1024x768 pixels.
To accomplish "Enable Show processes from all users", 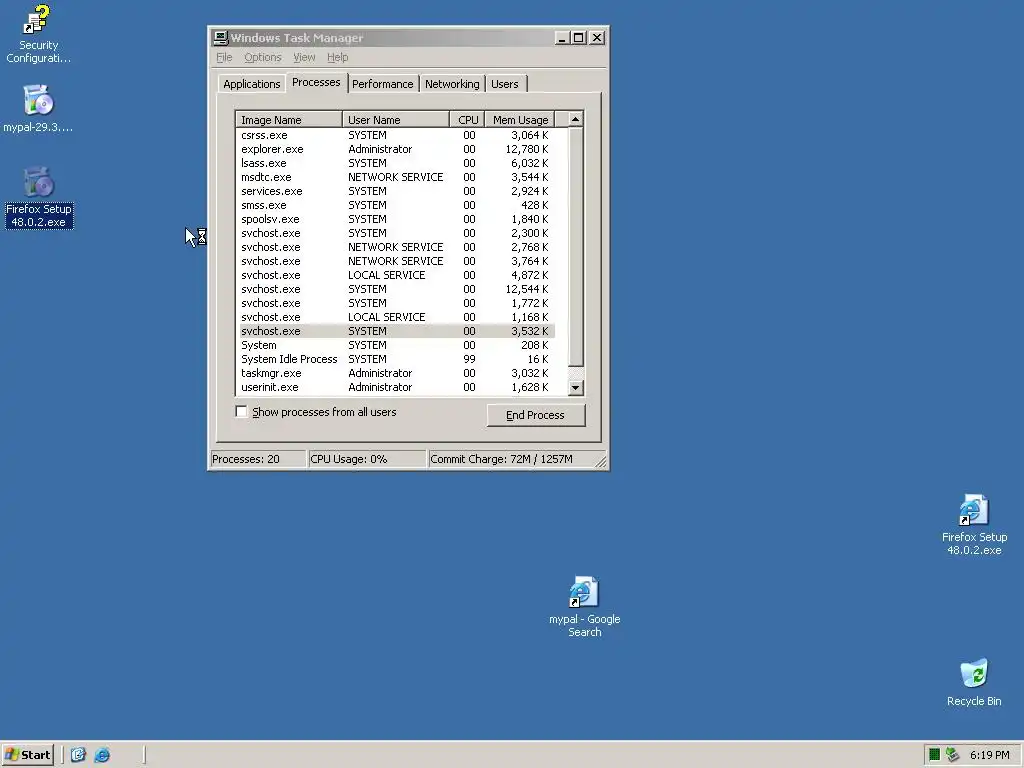I will click(x=242, y=411).
